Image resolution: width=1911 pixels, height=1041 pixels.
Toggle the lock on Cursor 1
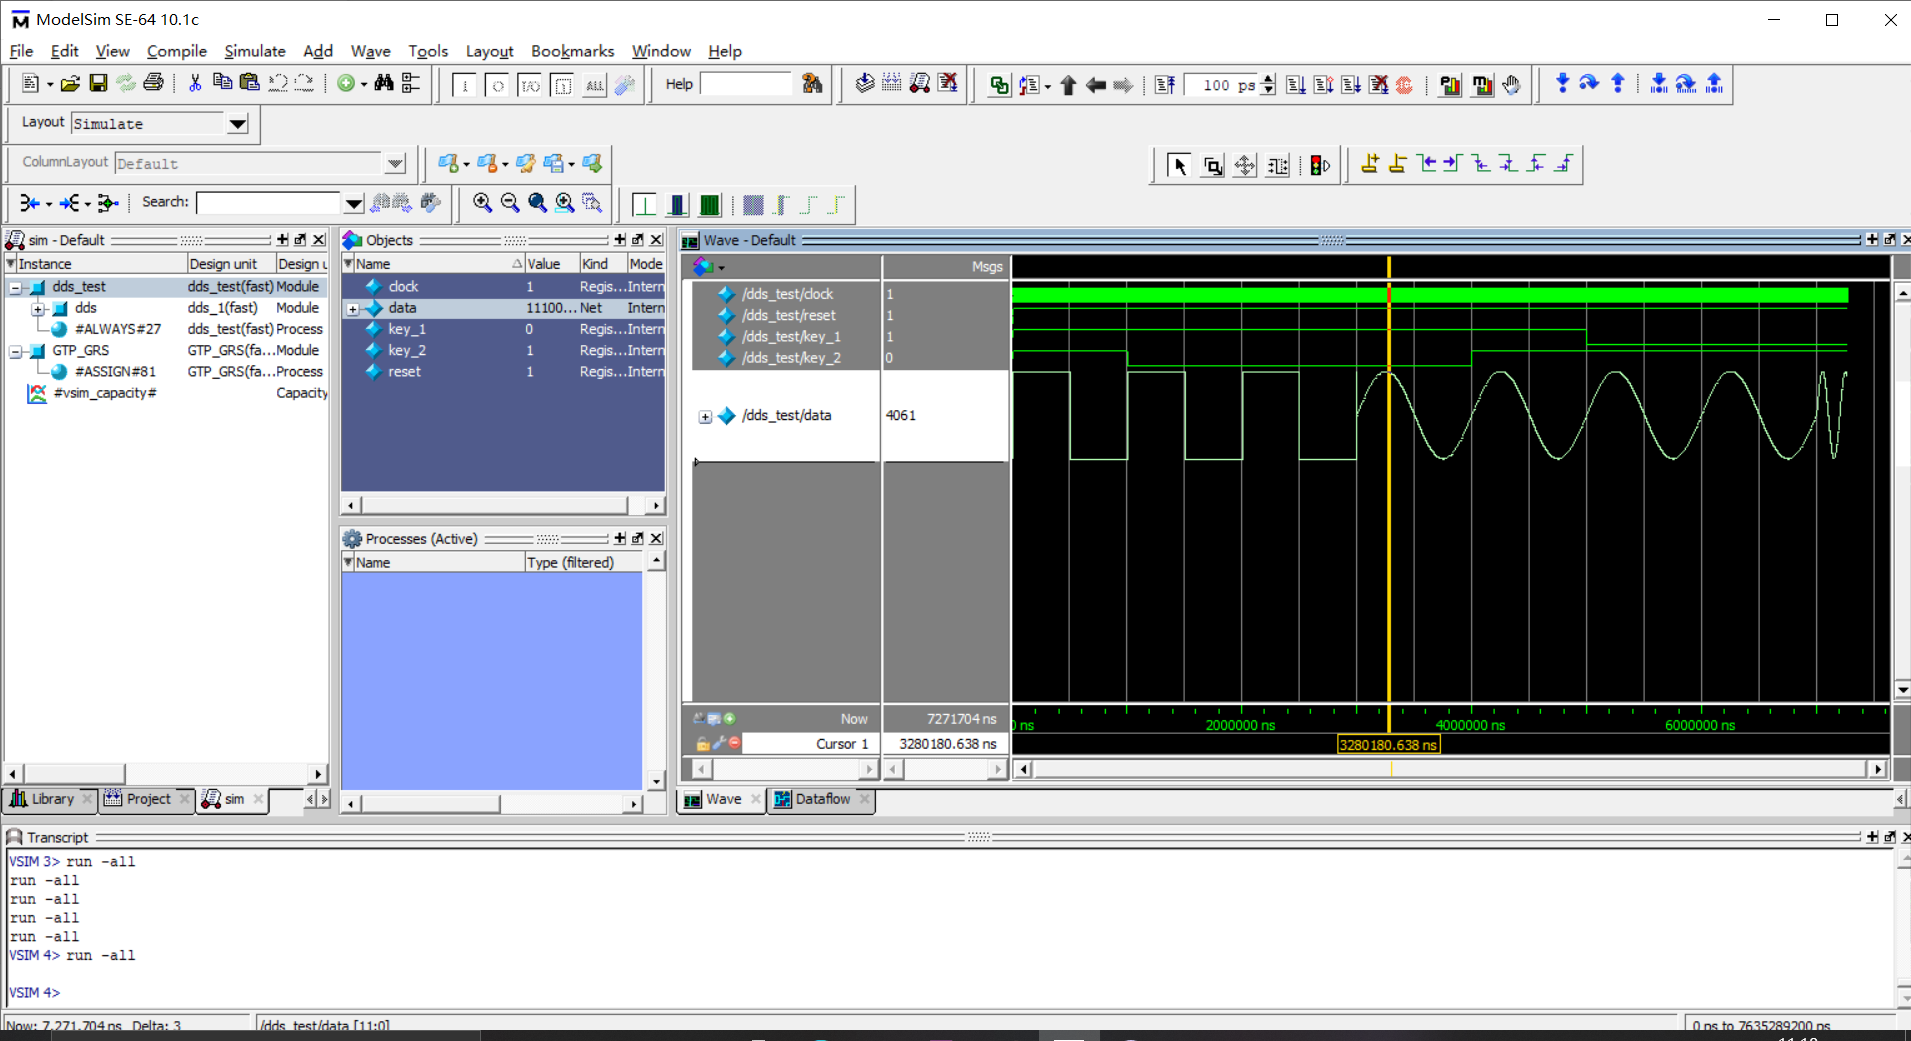[x=703, y=743]
